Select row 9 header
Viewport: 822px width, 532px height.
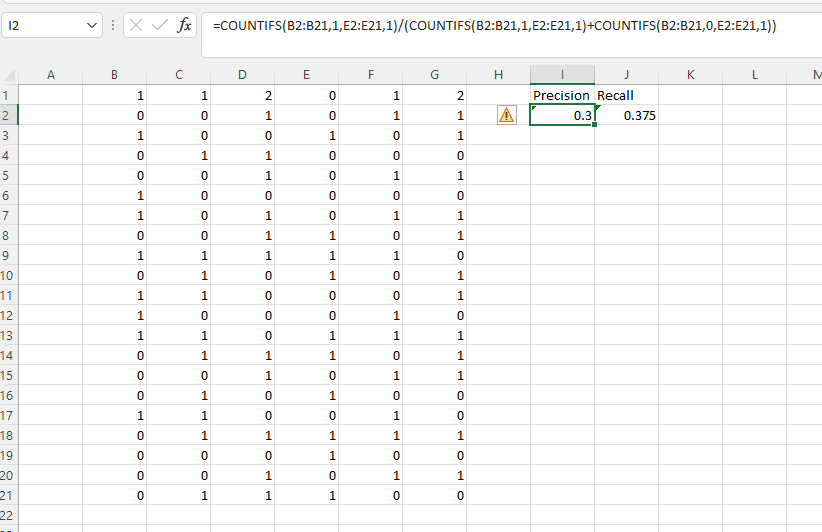(9, 255)
